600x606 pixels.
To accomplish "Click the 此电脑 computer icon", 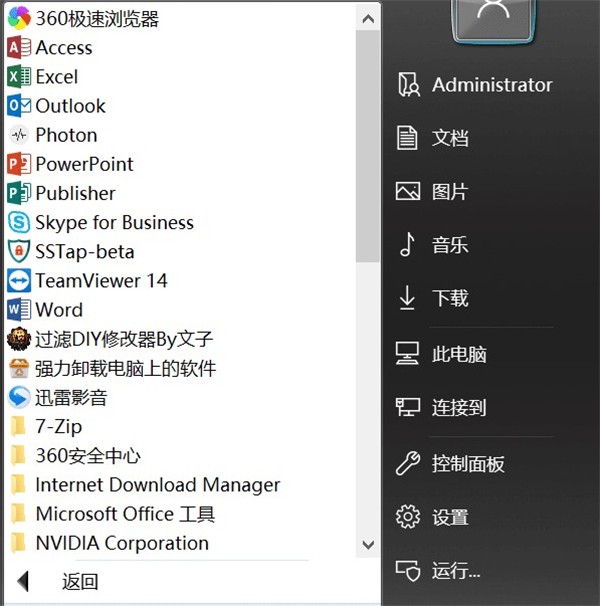I will (407, 353).
